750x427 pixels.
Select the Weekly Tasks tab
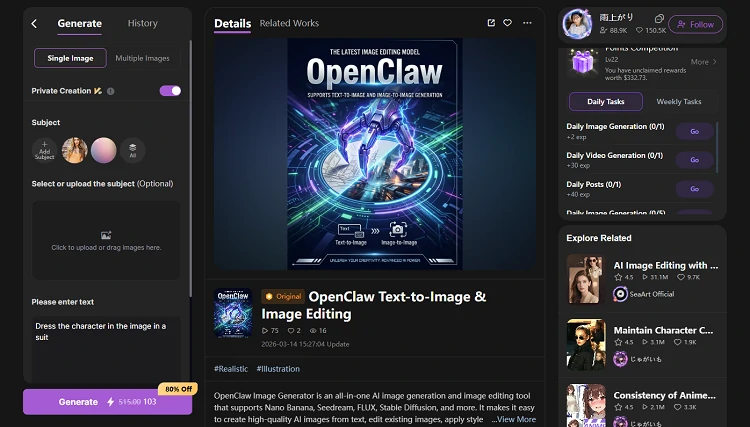coord(679,101)
